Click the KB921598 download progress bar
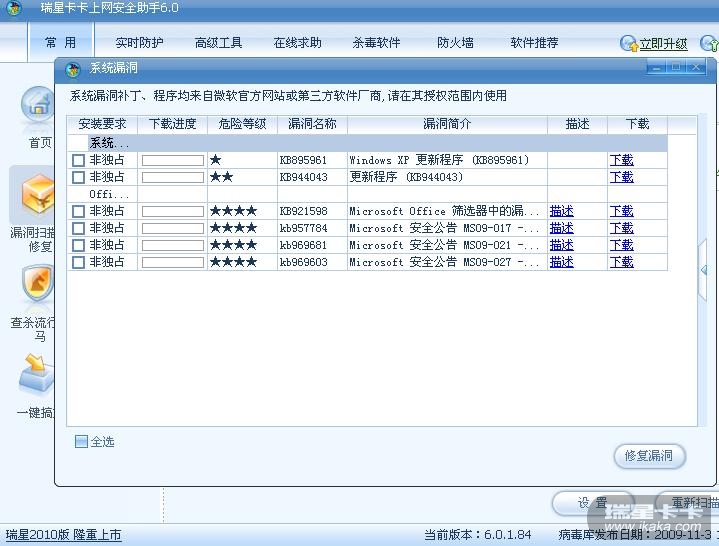This screenshot has width=719, height=546. [x=173, y=211]
